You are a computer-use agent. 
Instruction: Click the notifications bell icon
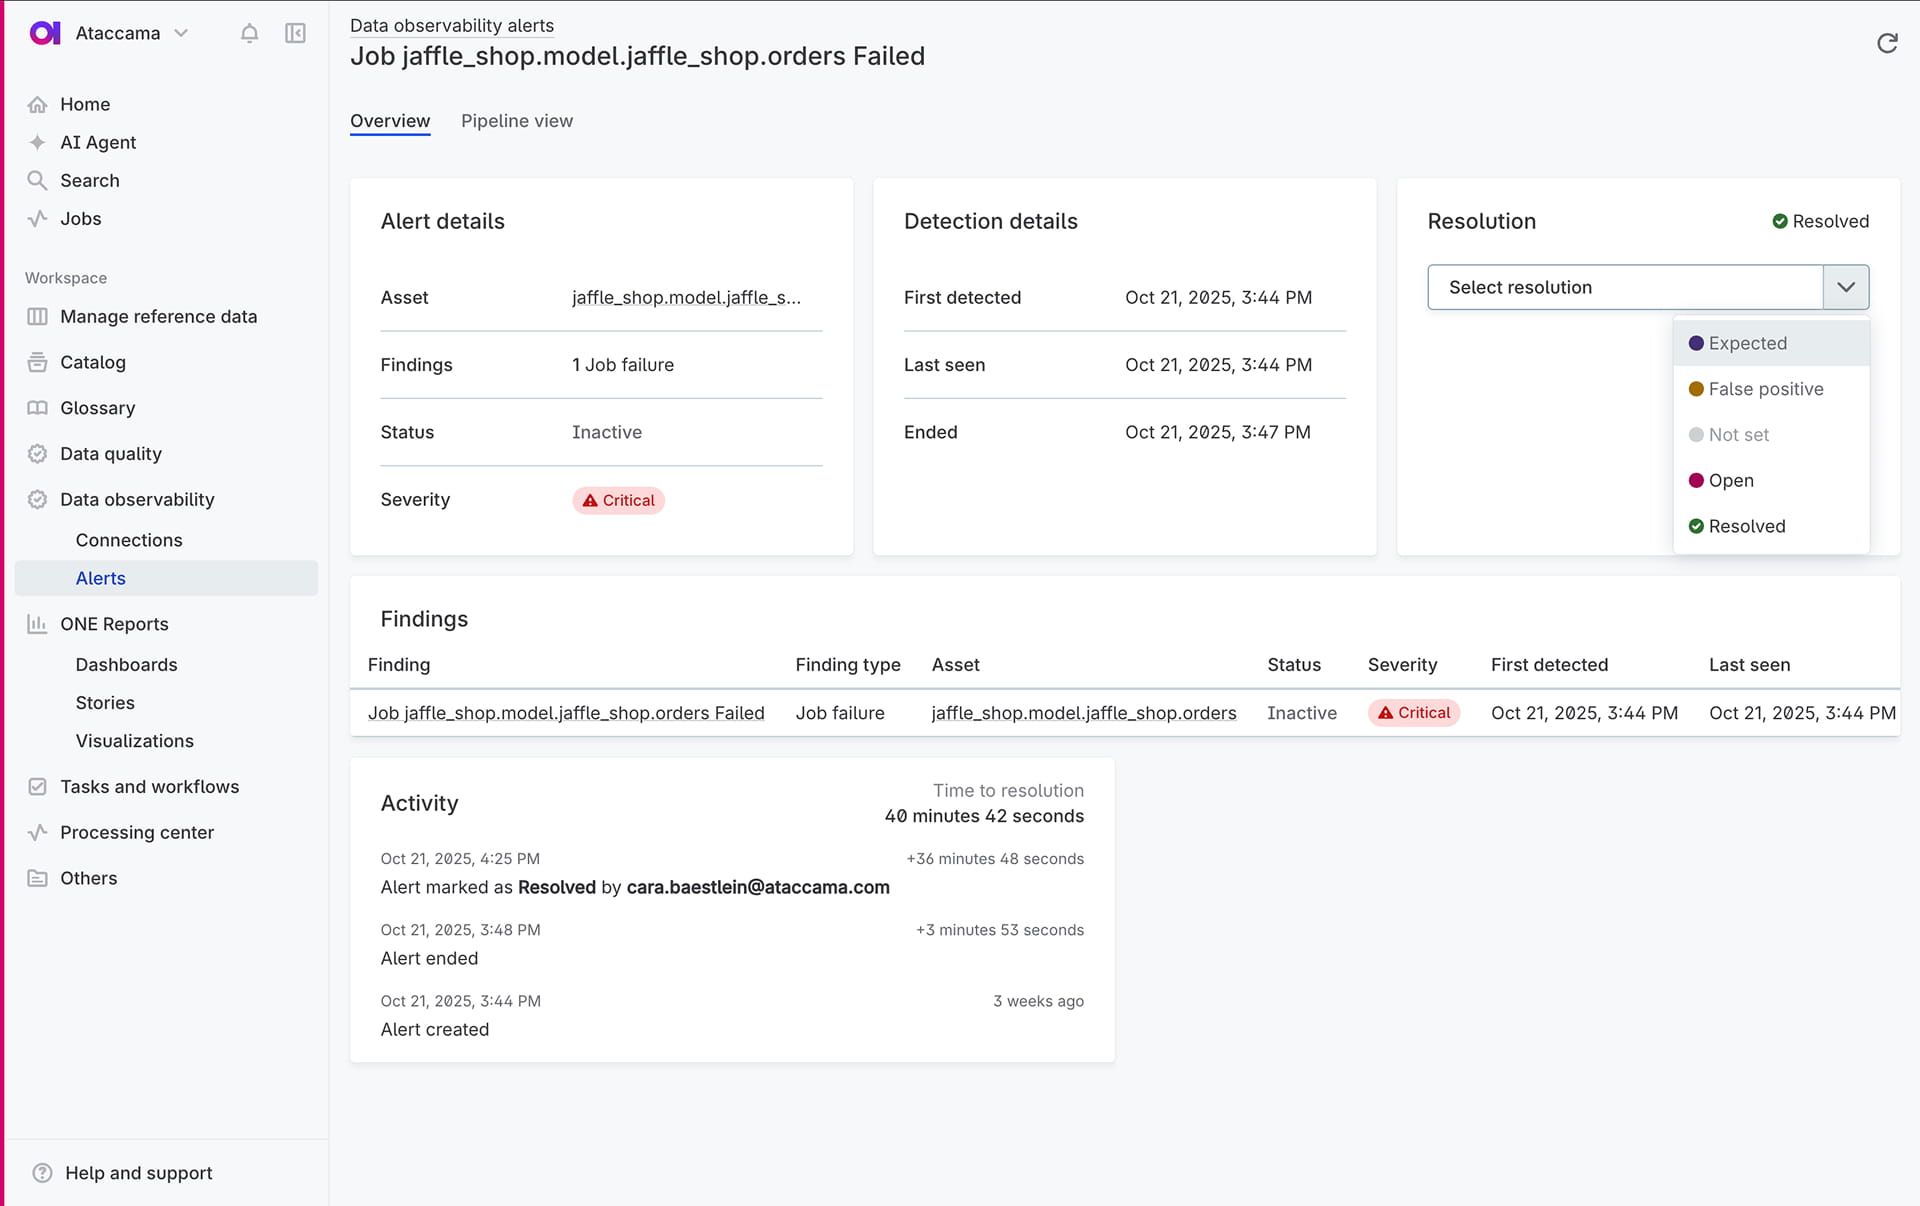point(249,33)
